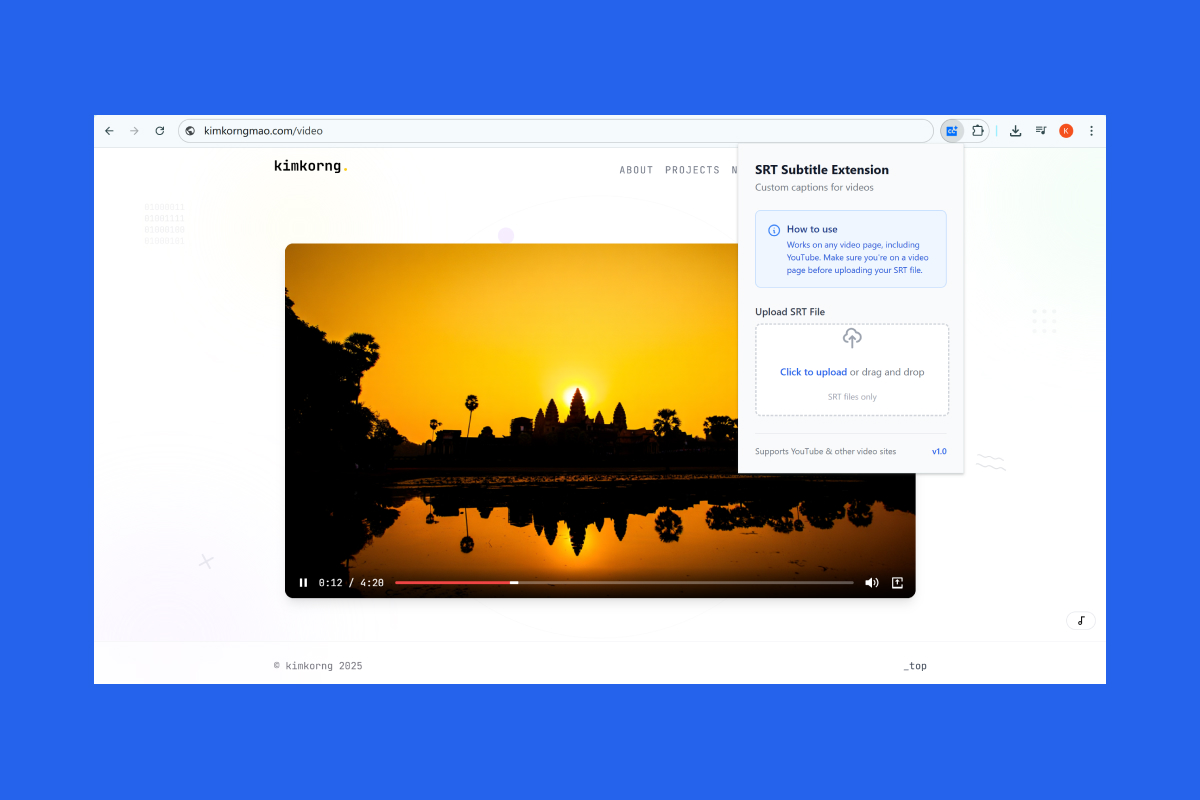Open the browser Extensions puzzle icon
This screenshot has height=800, width=1200.
(978, 131)
